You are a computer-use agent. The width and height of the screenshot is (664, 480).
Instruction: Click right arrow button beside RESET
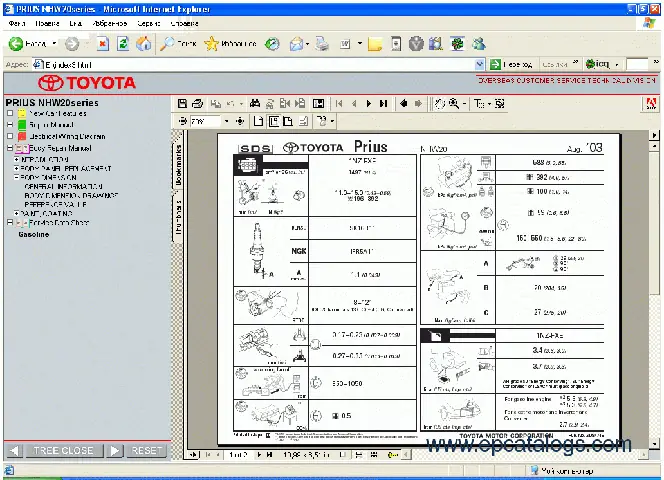coord(115,451)
